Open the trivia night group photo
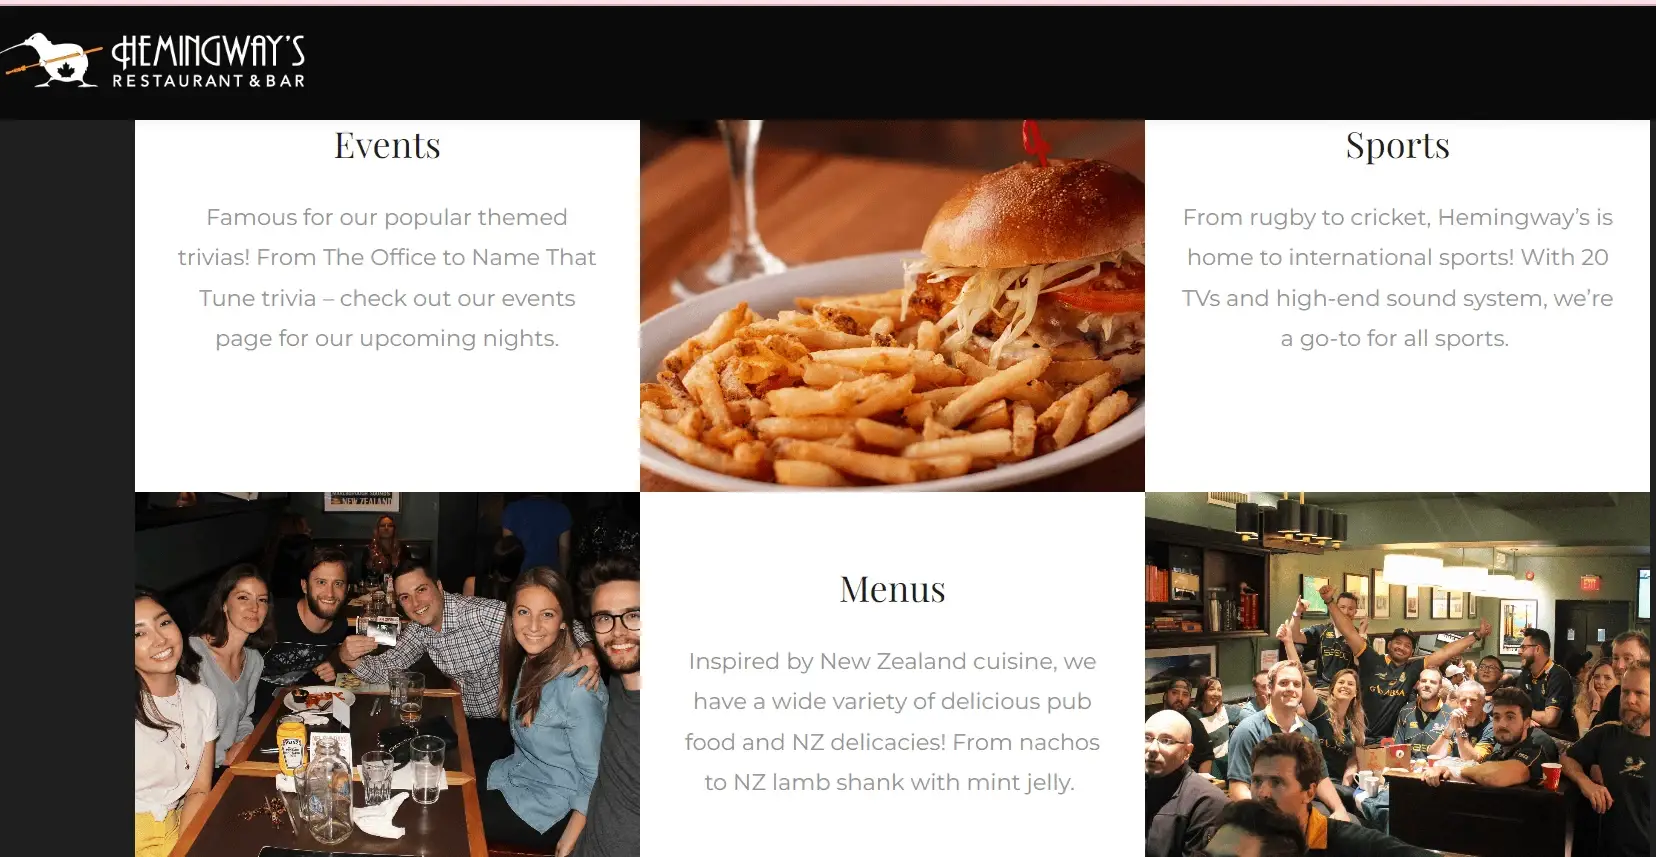Image resolution: width=1656 pixels, height=857 pixels. click(387, 674)
